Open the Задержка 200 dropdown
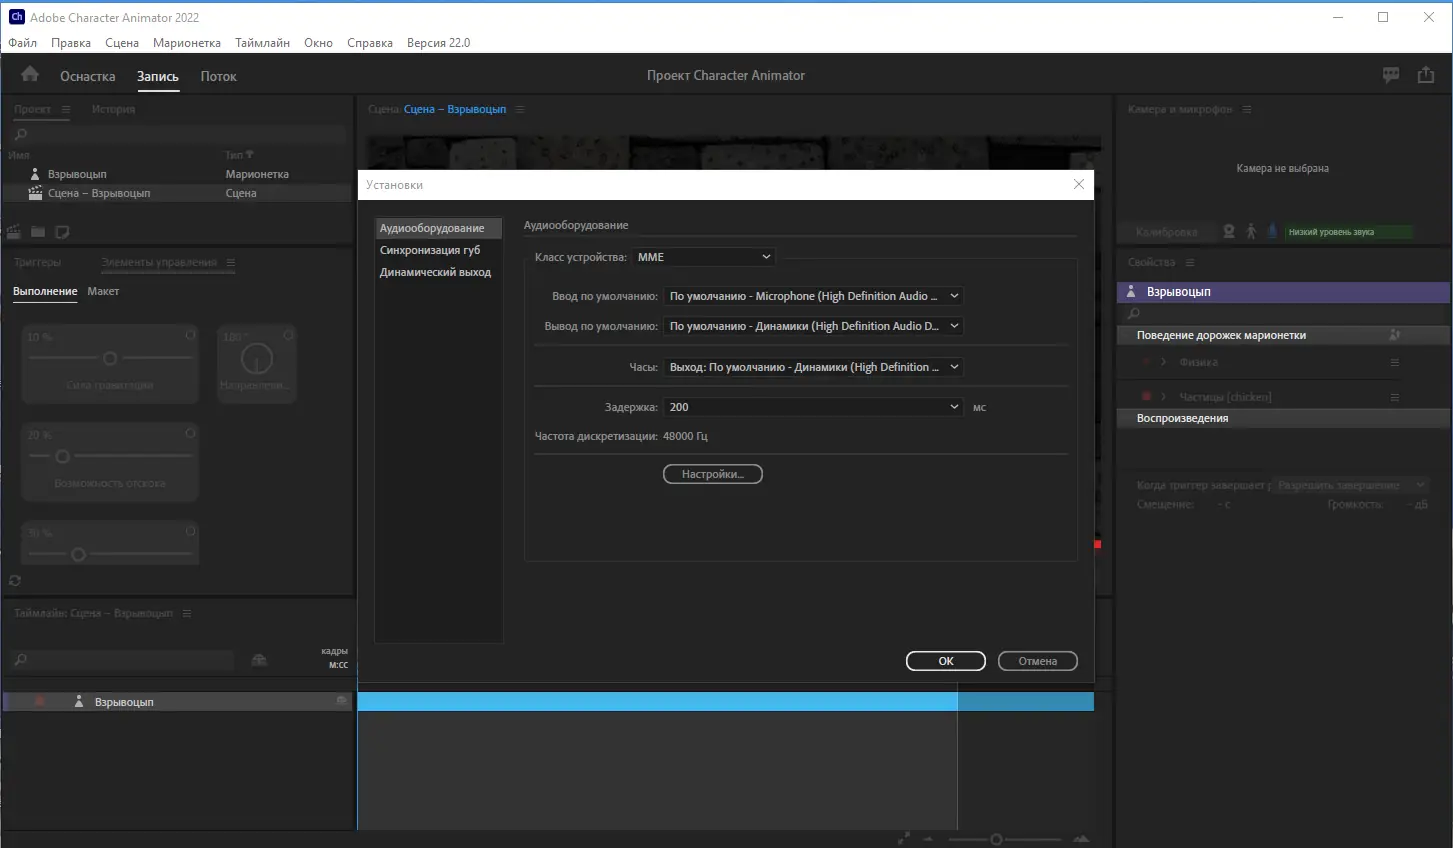Screen dimensions: 1453x848 [814, 407]
